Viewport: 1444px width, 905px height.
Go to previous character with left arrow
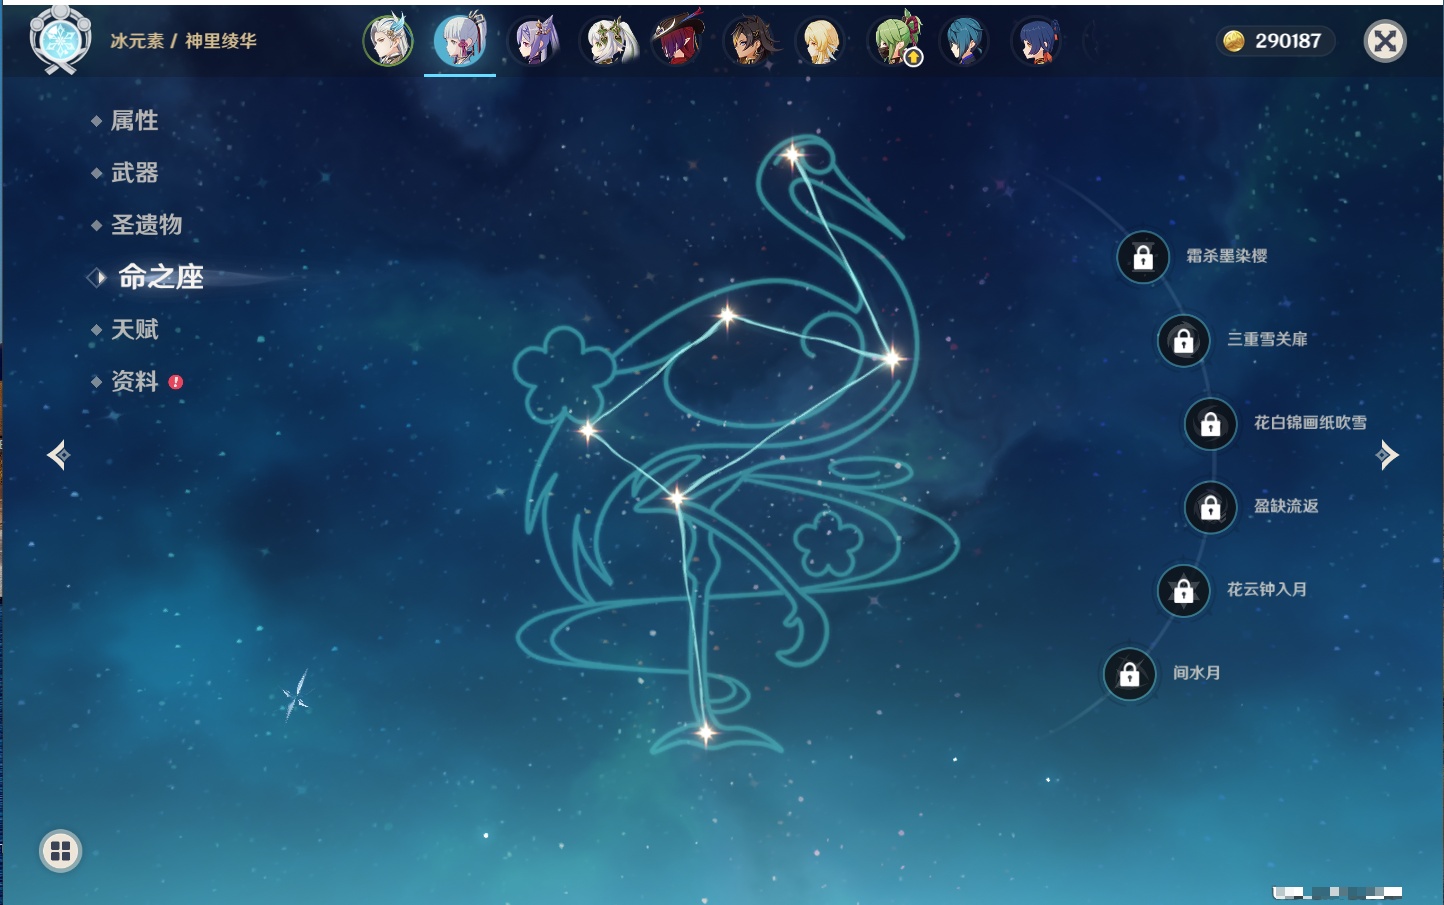point(58,455)
